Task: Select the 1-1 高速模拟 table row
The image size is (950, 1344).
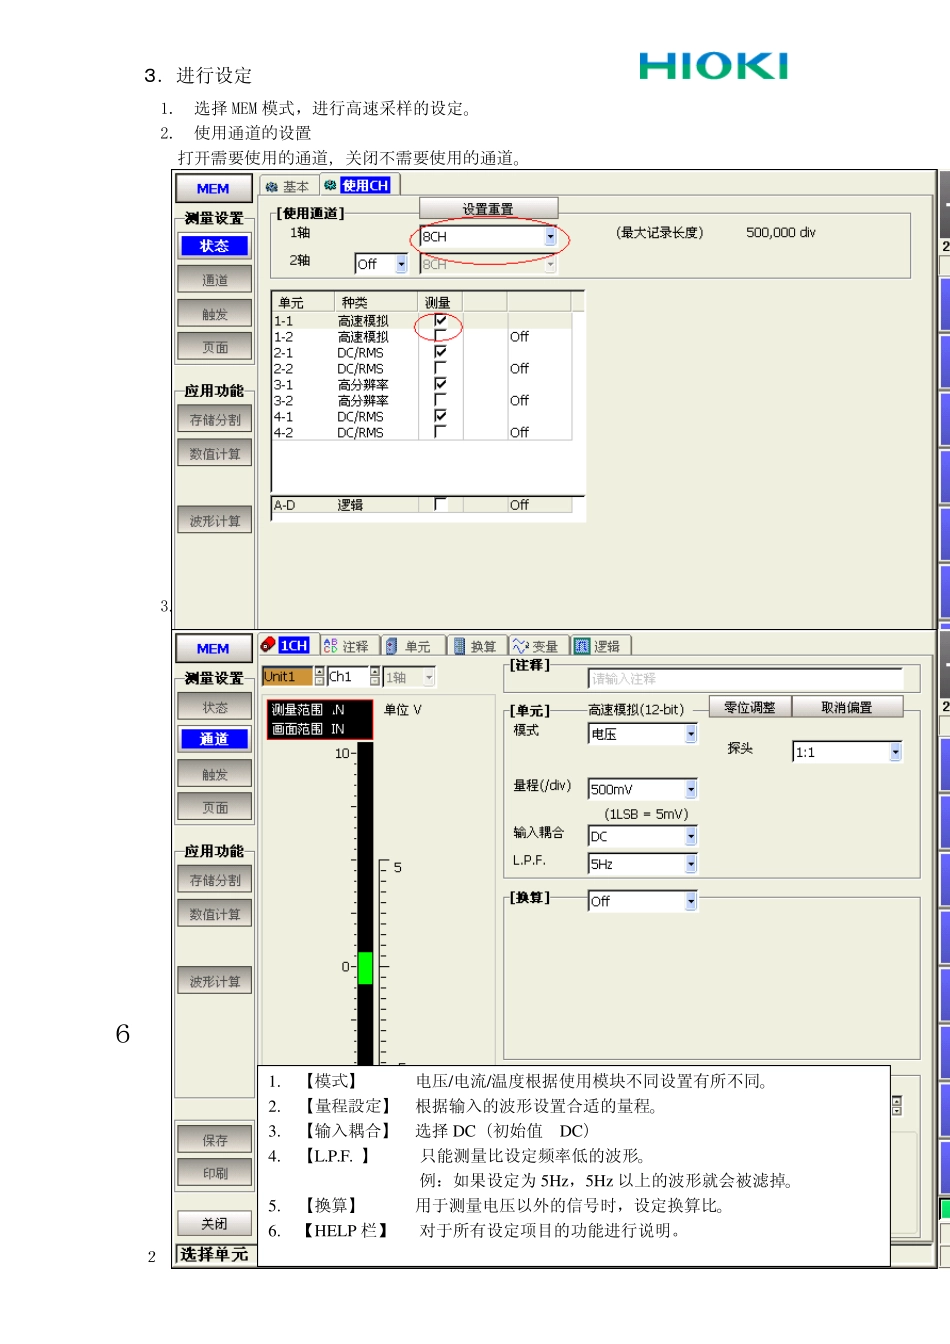Action: point(422,321)
